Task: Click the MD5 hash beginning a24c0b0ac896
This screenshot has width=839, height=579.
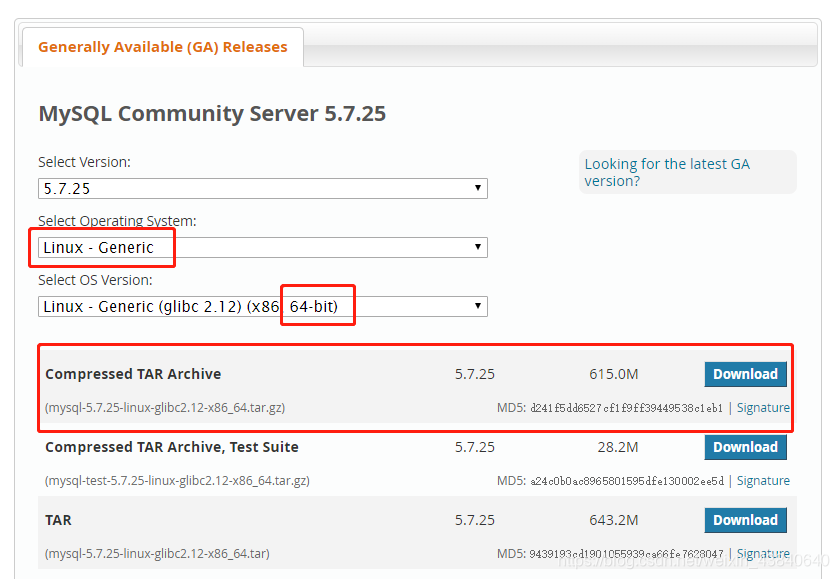Action: 627,481
